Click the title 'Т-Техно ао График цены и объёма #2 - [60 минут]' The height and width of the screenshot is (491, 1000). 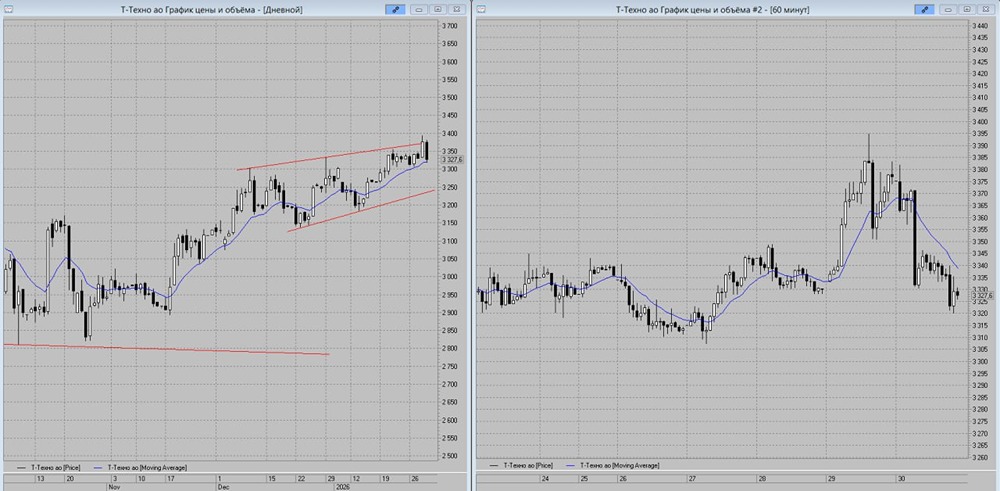click(x=710, y=10)
